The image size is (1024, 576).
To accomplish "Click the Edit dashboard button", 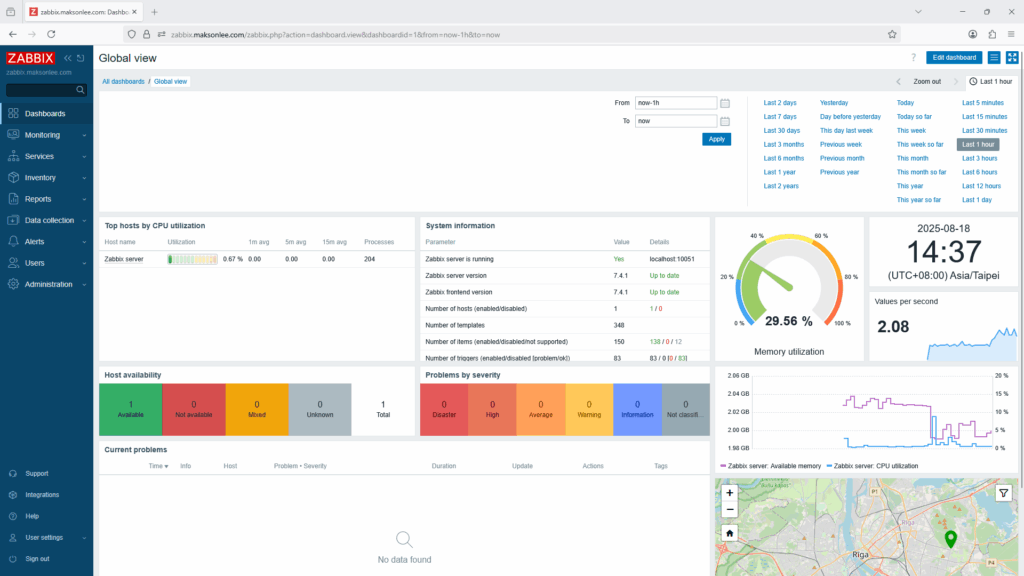I will tap(953, 57).
